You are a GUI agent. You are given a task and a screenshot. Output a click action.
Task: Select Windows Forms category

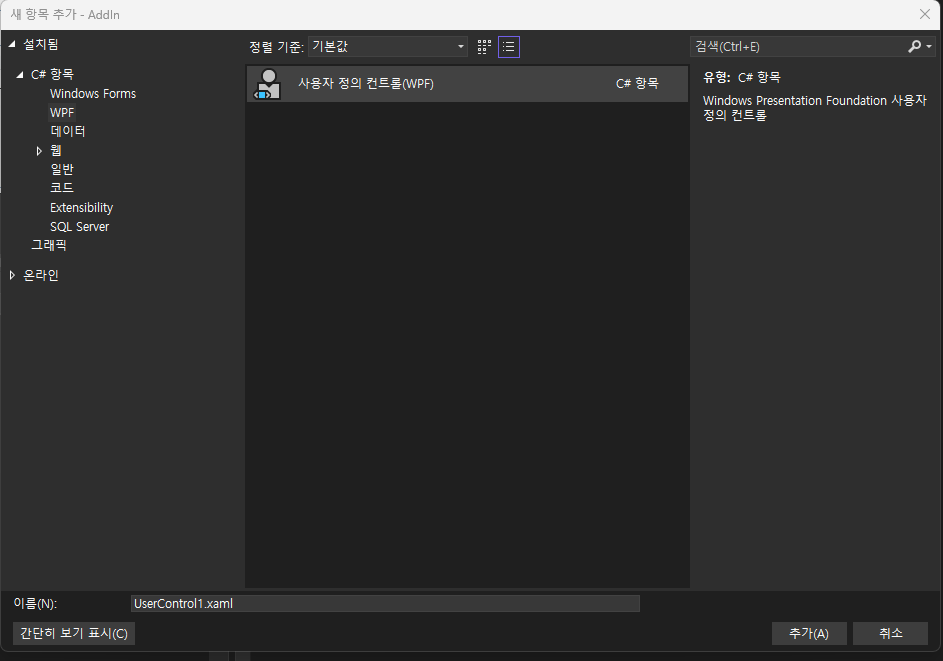93,94
